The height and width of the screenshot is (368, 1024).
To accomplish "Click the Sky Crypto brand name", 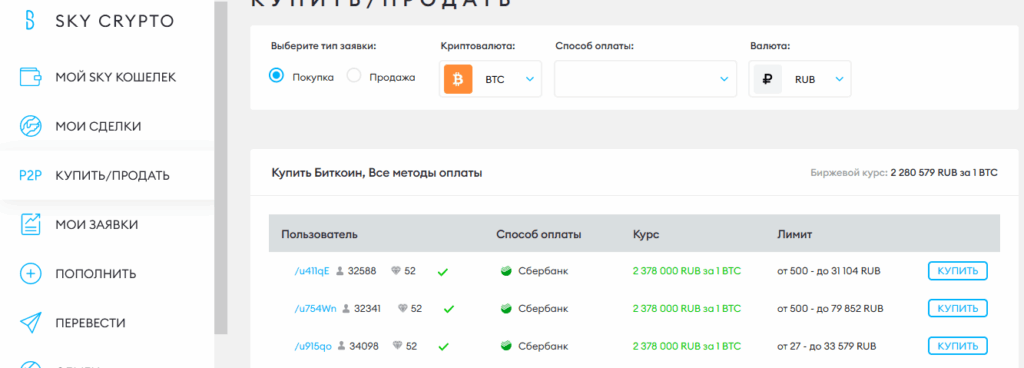I will click(x=115, y=21).
